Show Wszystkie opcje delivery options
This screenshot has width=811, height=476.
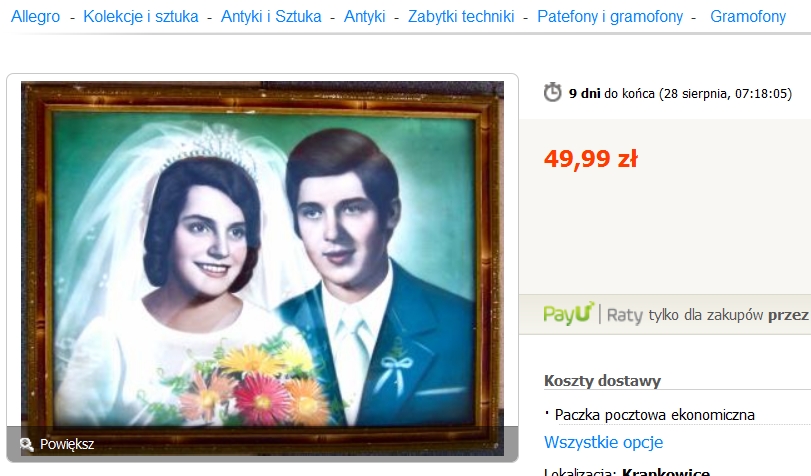pyautogui.click(x=604, y=442)
